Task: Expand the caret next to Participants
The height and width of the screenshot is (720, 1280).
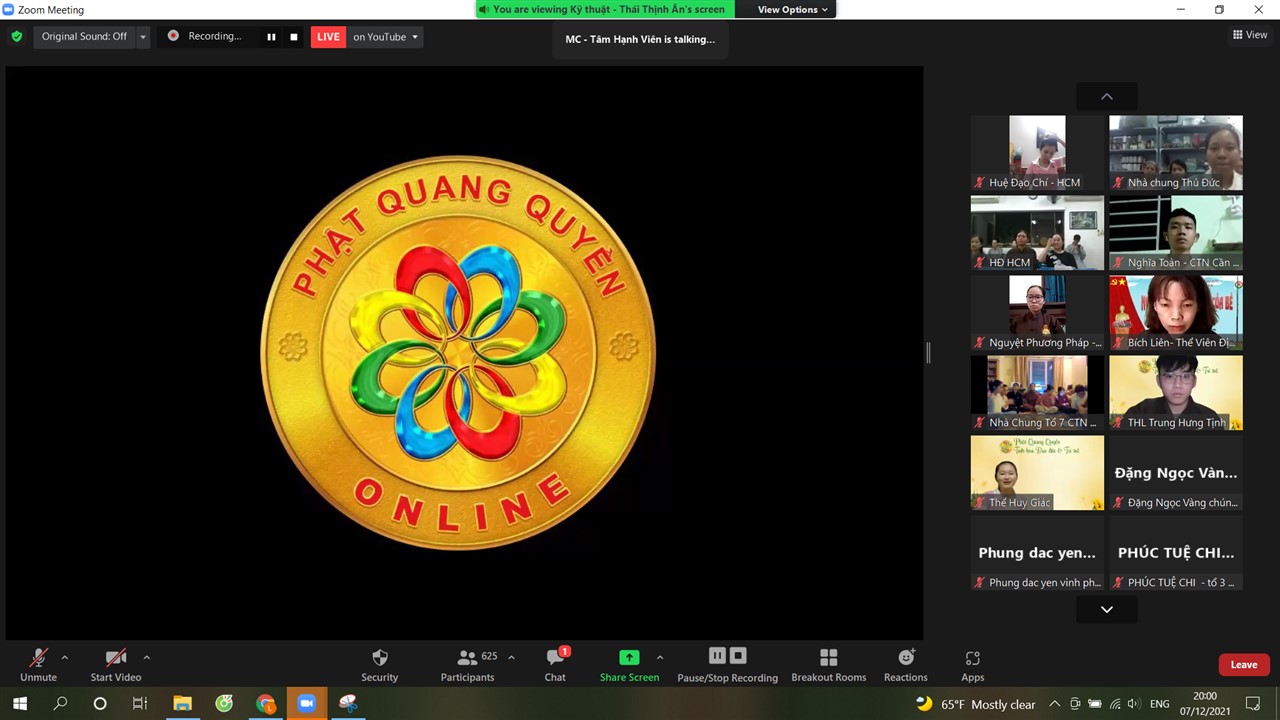Action: (x=511, y=657)
